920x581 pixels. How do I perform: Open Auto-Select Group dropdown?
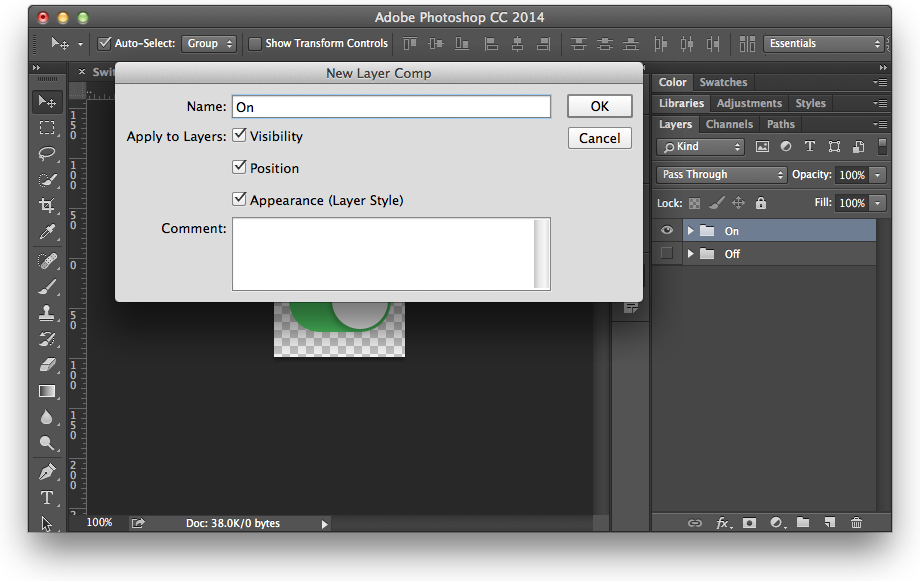pos(208,43)
